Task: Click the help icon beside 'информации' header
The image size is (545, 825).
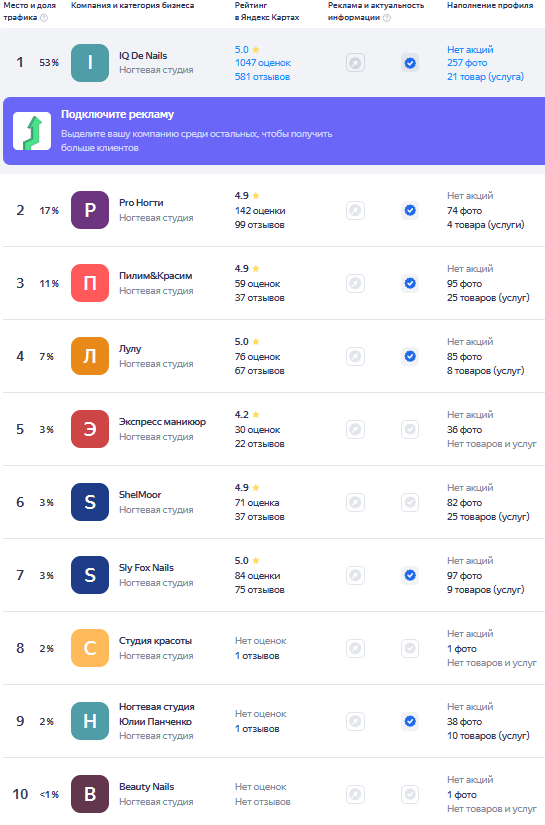Action: pyautogui.click(x=387, y=18)
